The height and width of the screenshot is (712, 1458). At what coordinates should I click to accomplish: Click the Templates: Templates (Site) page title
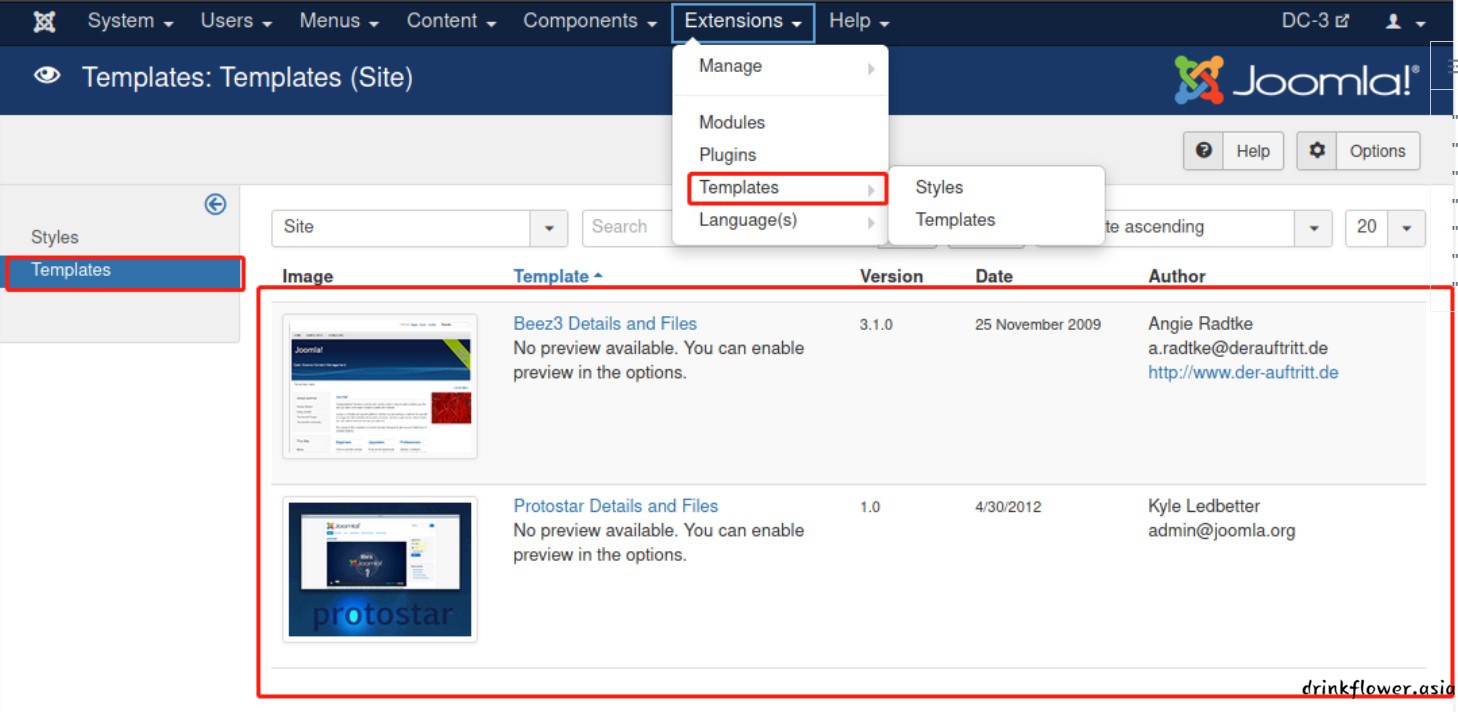247,77
